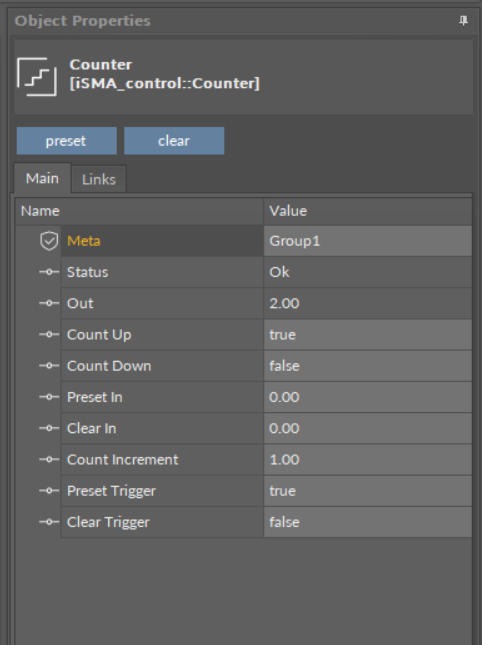
Task: Click the slot icon beside Status
Action: [x=49, y=272]
